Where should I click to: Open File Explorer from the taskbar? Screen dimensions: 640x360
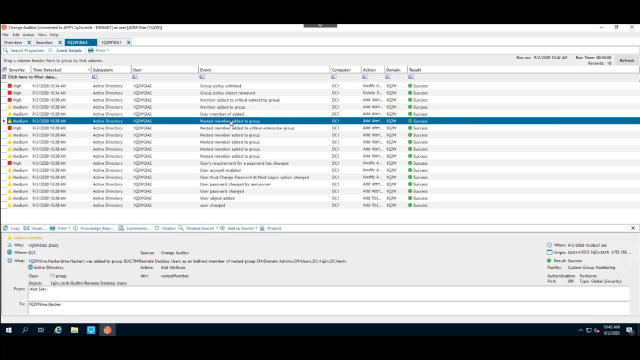click(x=74, y=330)
